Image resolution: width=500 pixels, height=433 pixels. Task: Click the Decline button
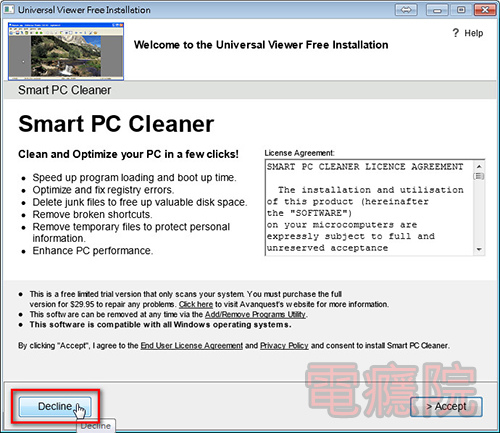click(55, 407)
